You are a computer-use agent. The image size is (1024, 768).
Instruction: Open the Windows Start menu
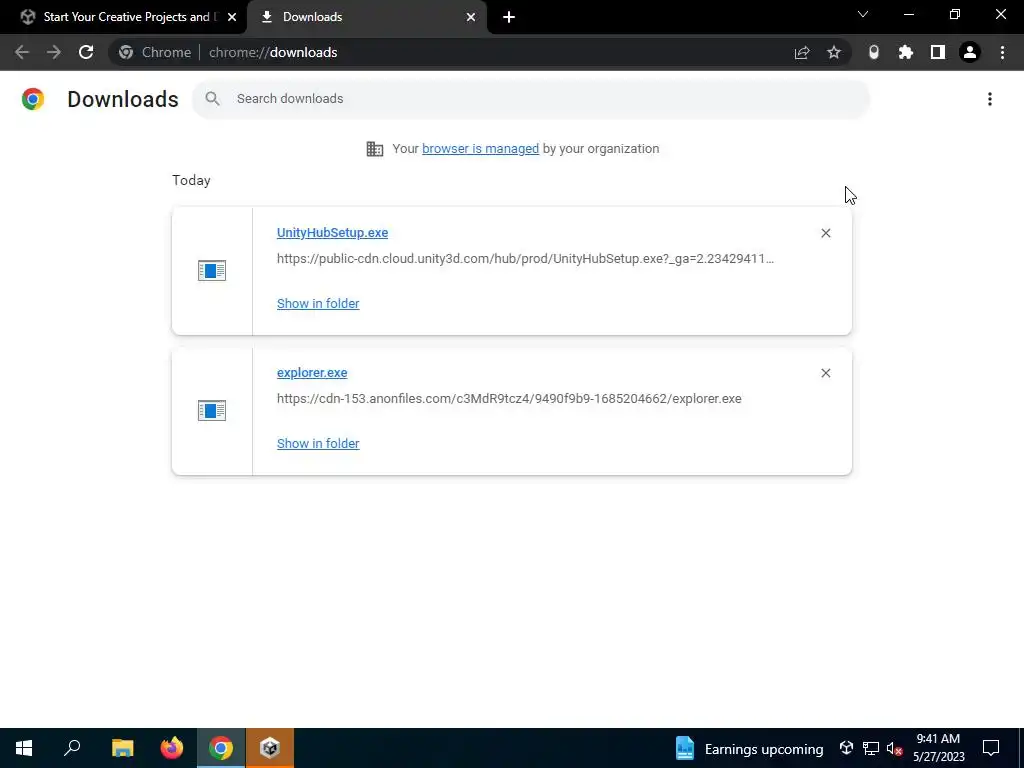pos(24,748)
